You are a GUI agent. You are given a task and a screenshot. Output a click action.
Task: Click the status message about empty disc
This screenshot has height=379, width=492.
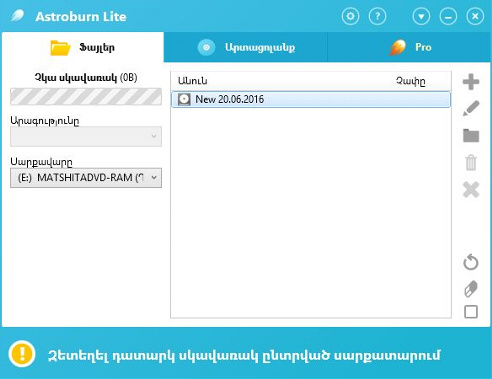(244, 356)
